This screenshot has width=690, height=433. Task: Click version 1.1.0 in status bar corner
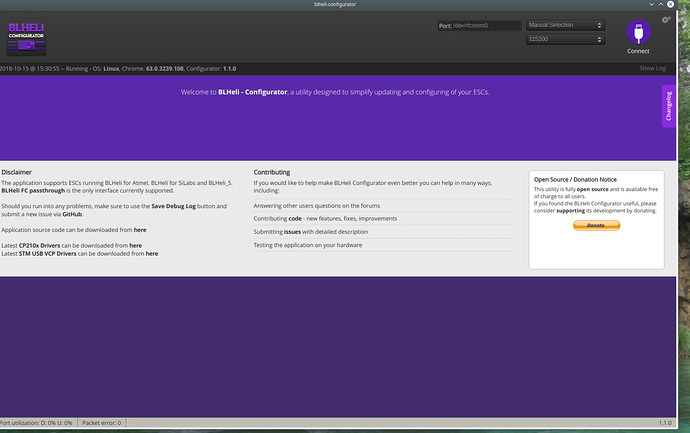(665, 423)
